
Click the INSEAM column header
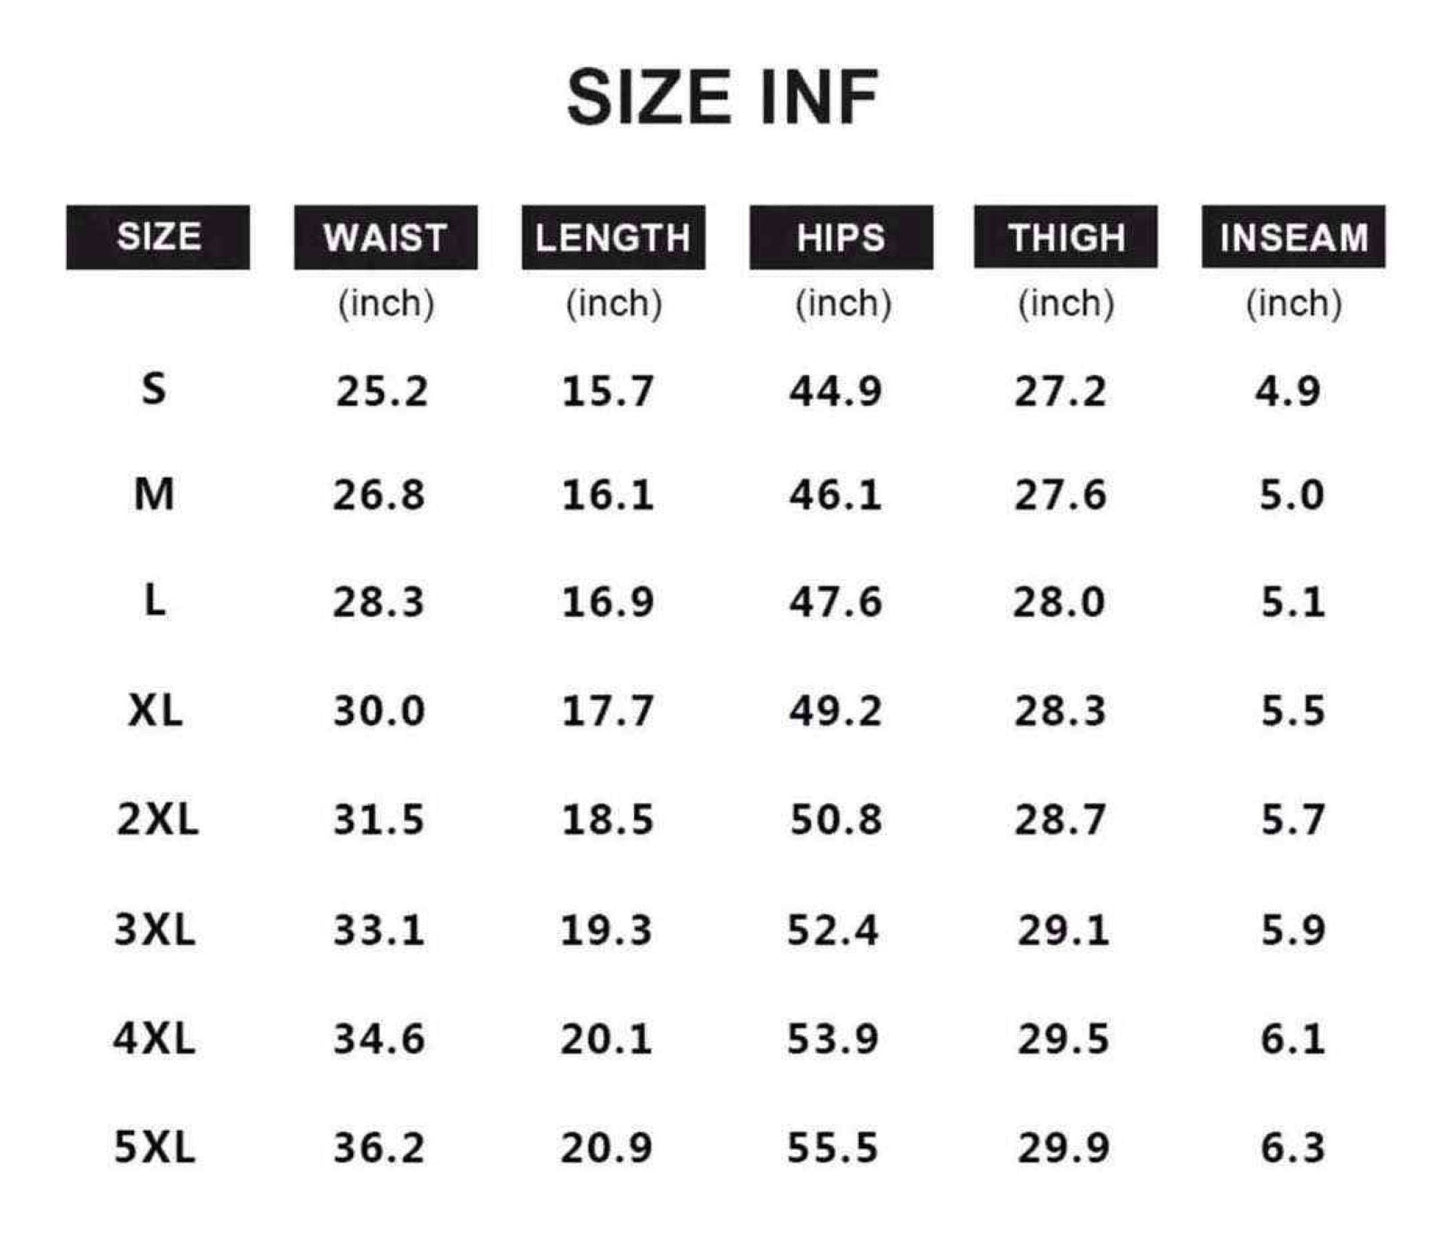1294,237
